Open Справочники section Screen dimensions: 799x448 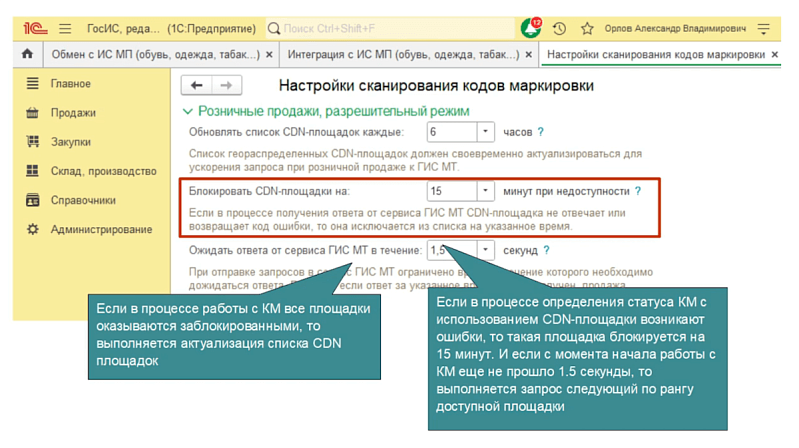click(83, 200)
